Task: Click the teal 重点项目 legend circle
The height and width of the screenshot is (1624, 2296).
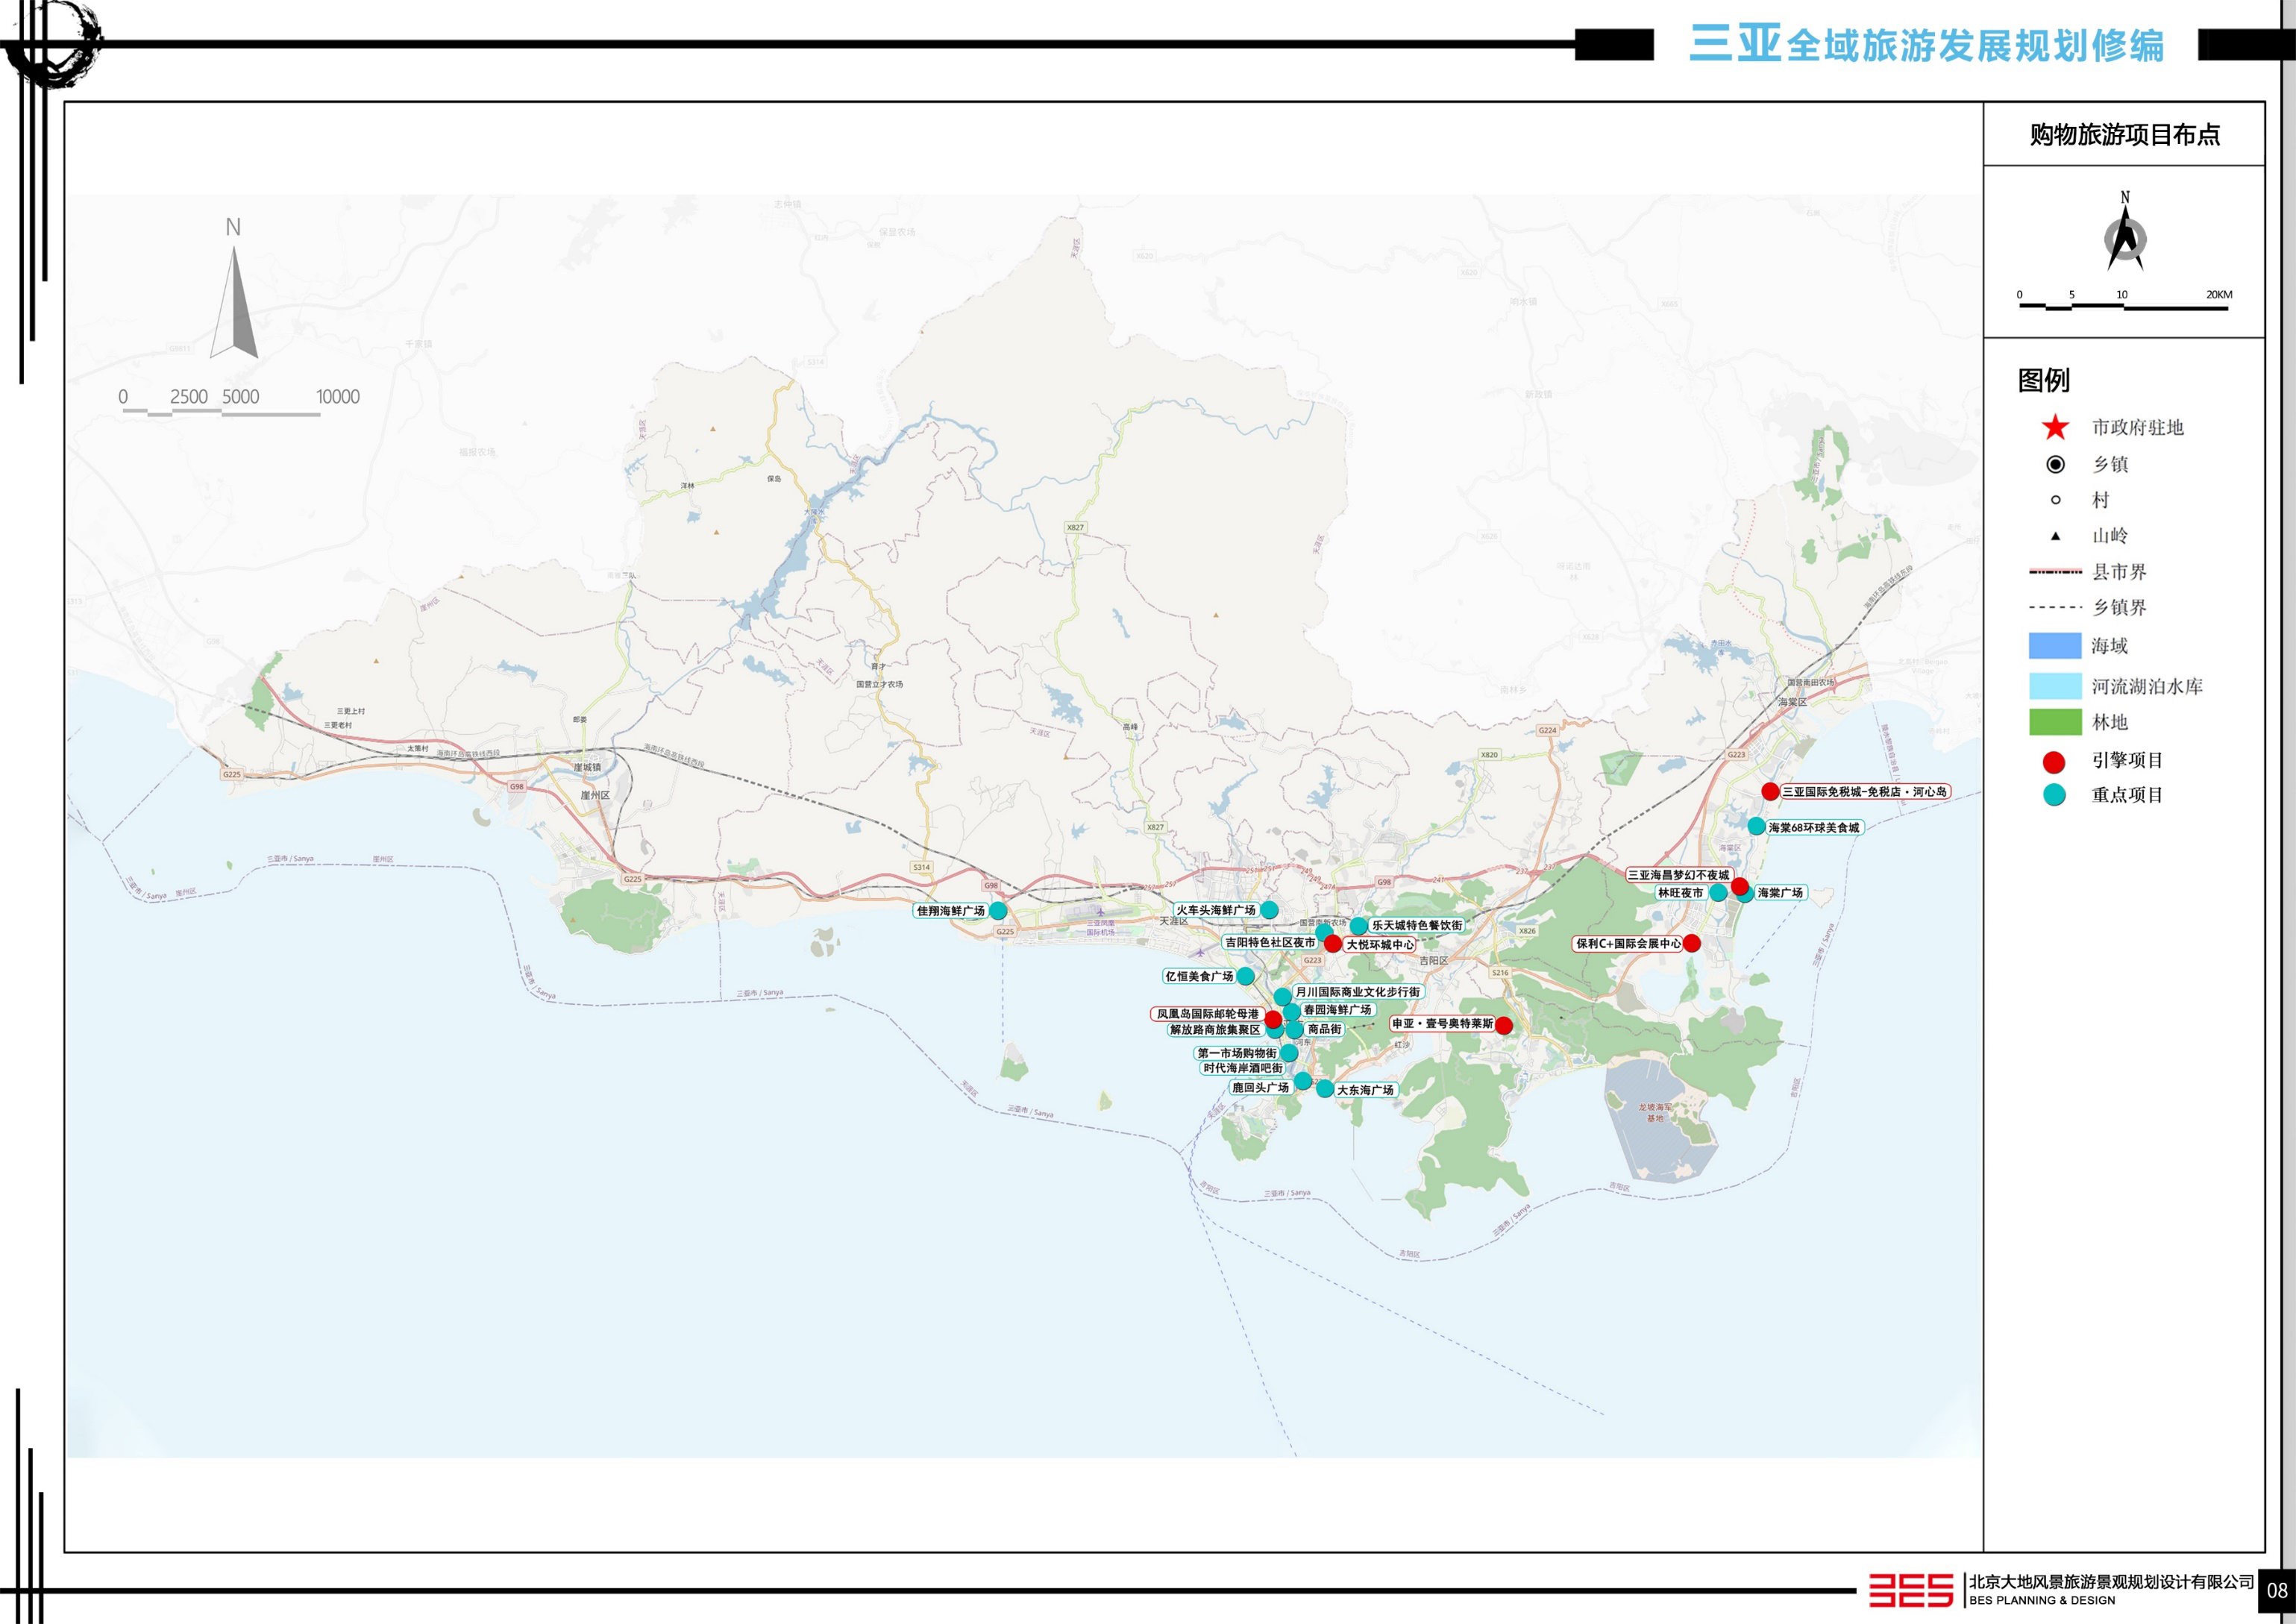Action: (x=2053, y=795)
